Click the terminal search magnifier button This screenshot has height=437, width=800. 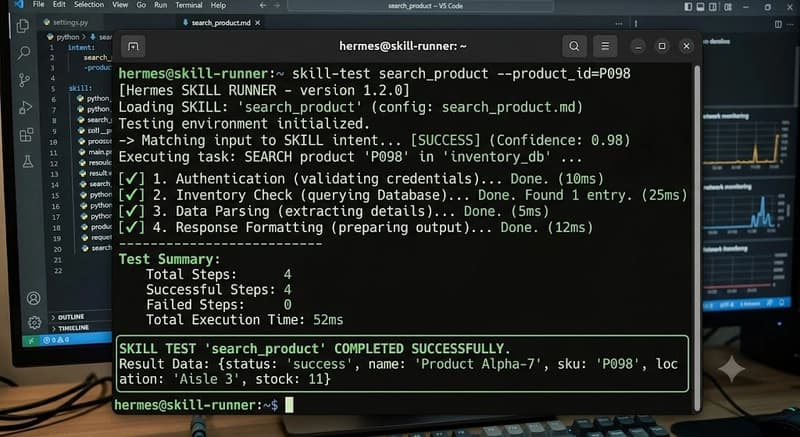pyautogui.click(x=574, y=46)
